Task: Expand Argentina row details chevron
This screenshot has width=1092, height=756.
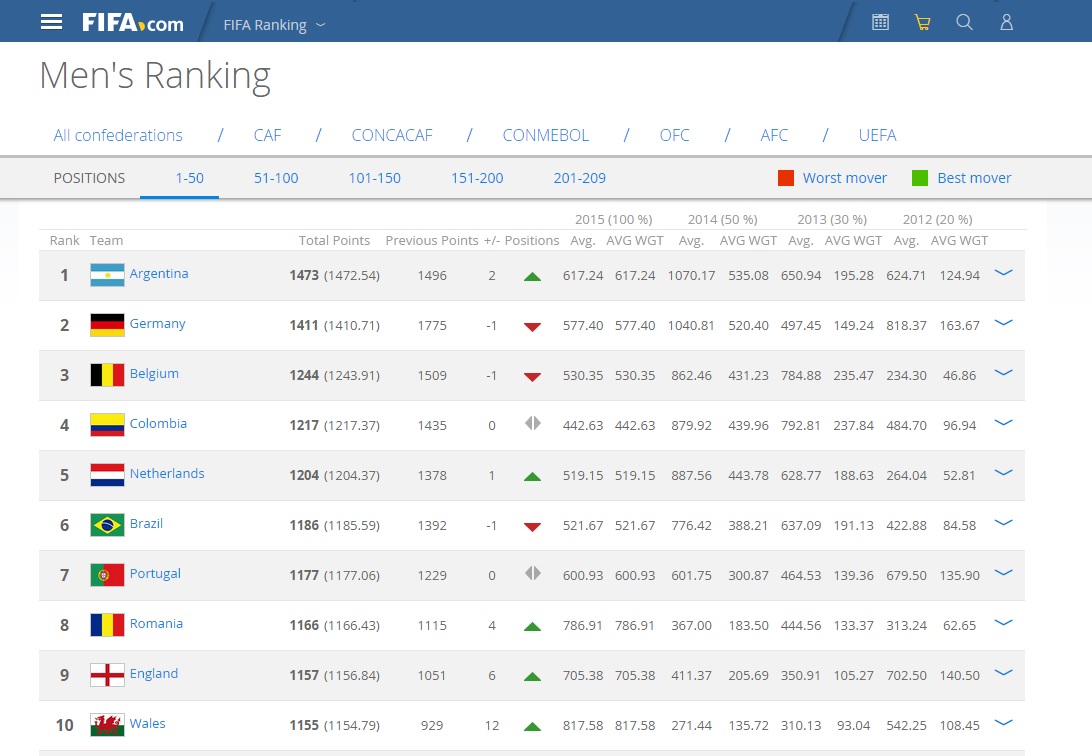Action: coord(1004,273)
